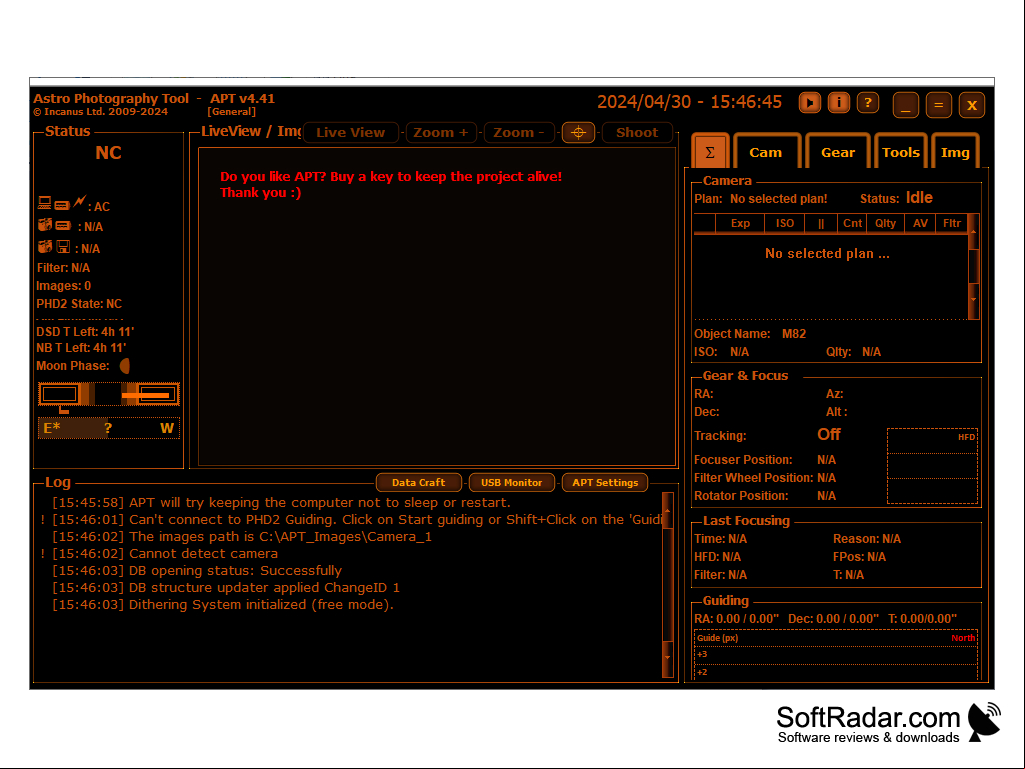Click the M82 object name field
1025x769 pixels.
[x=794, y=333]
